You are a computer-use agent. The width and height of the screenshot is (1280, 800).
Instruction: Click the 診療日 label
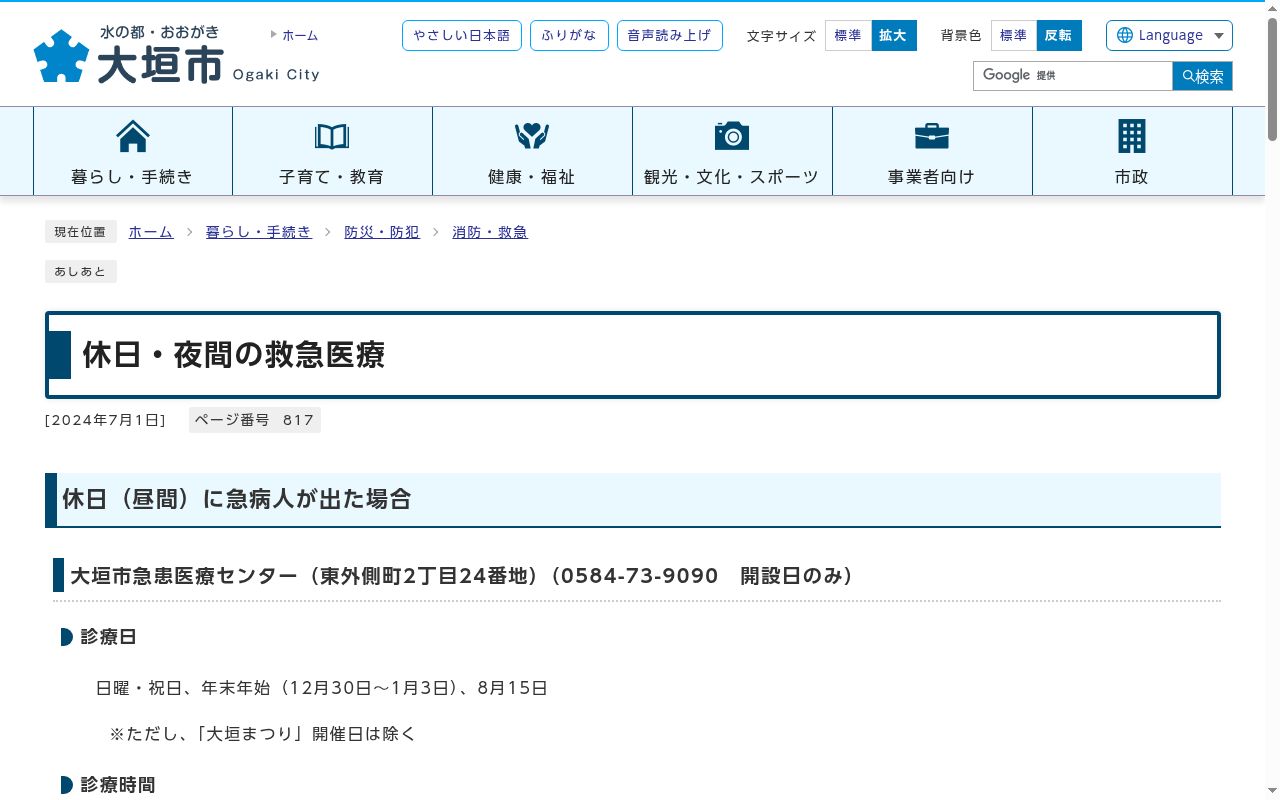pos(108,637)
